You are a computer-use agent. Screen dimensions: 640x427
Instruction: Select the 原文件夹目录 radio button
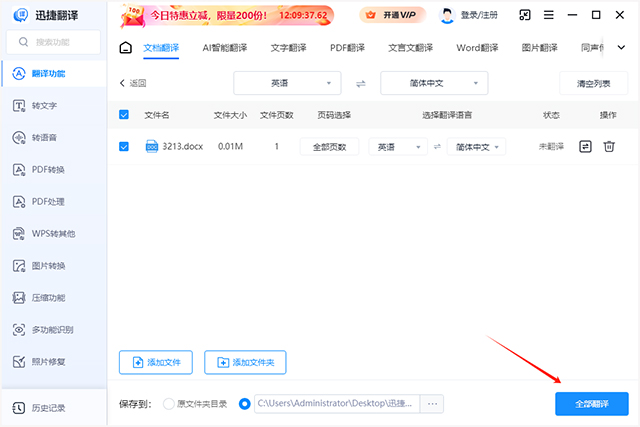coord(169,404)
